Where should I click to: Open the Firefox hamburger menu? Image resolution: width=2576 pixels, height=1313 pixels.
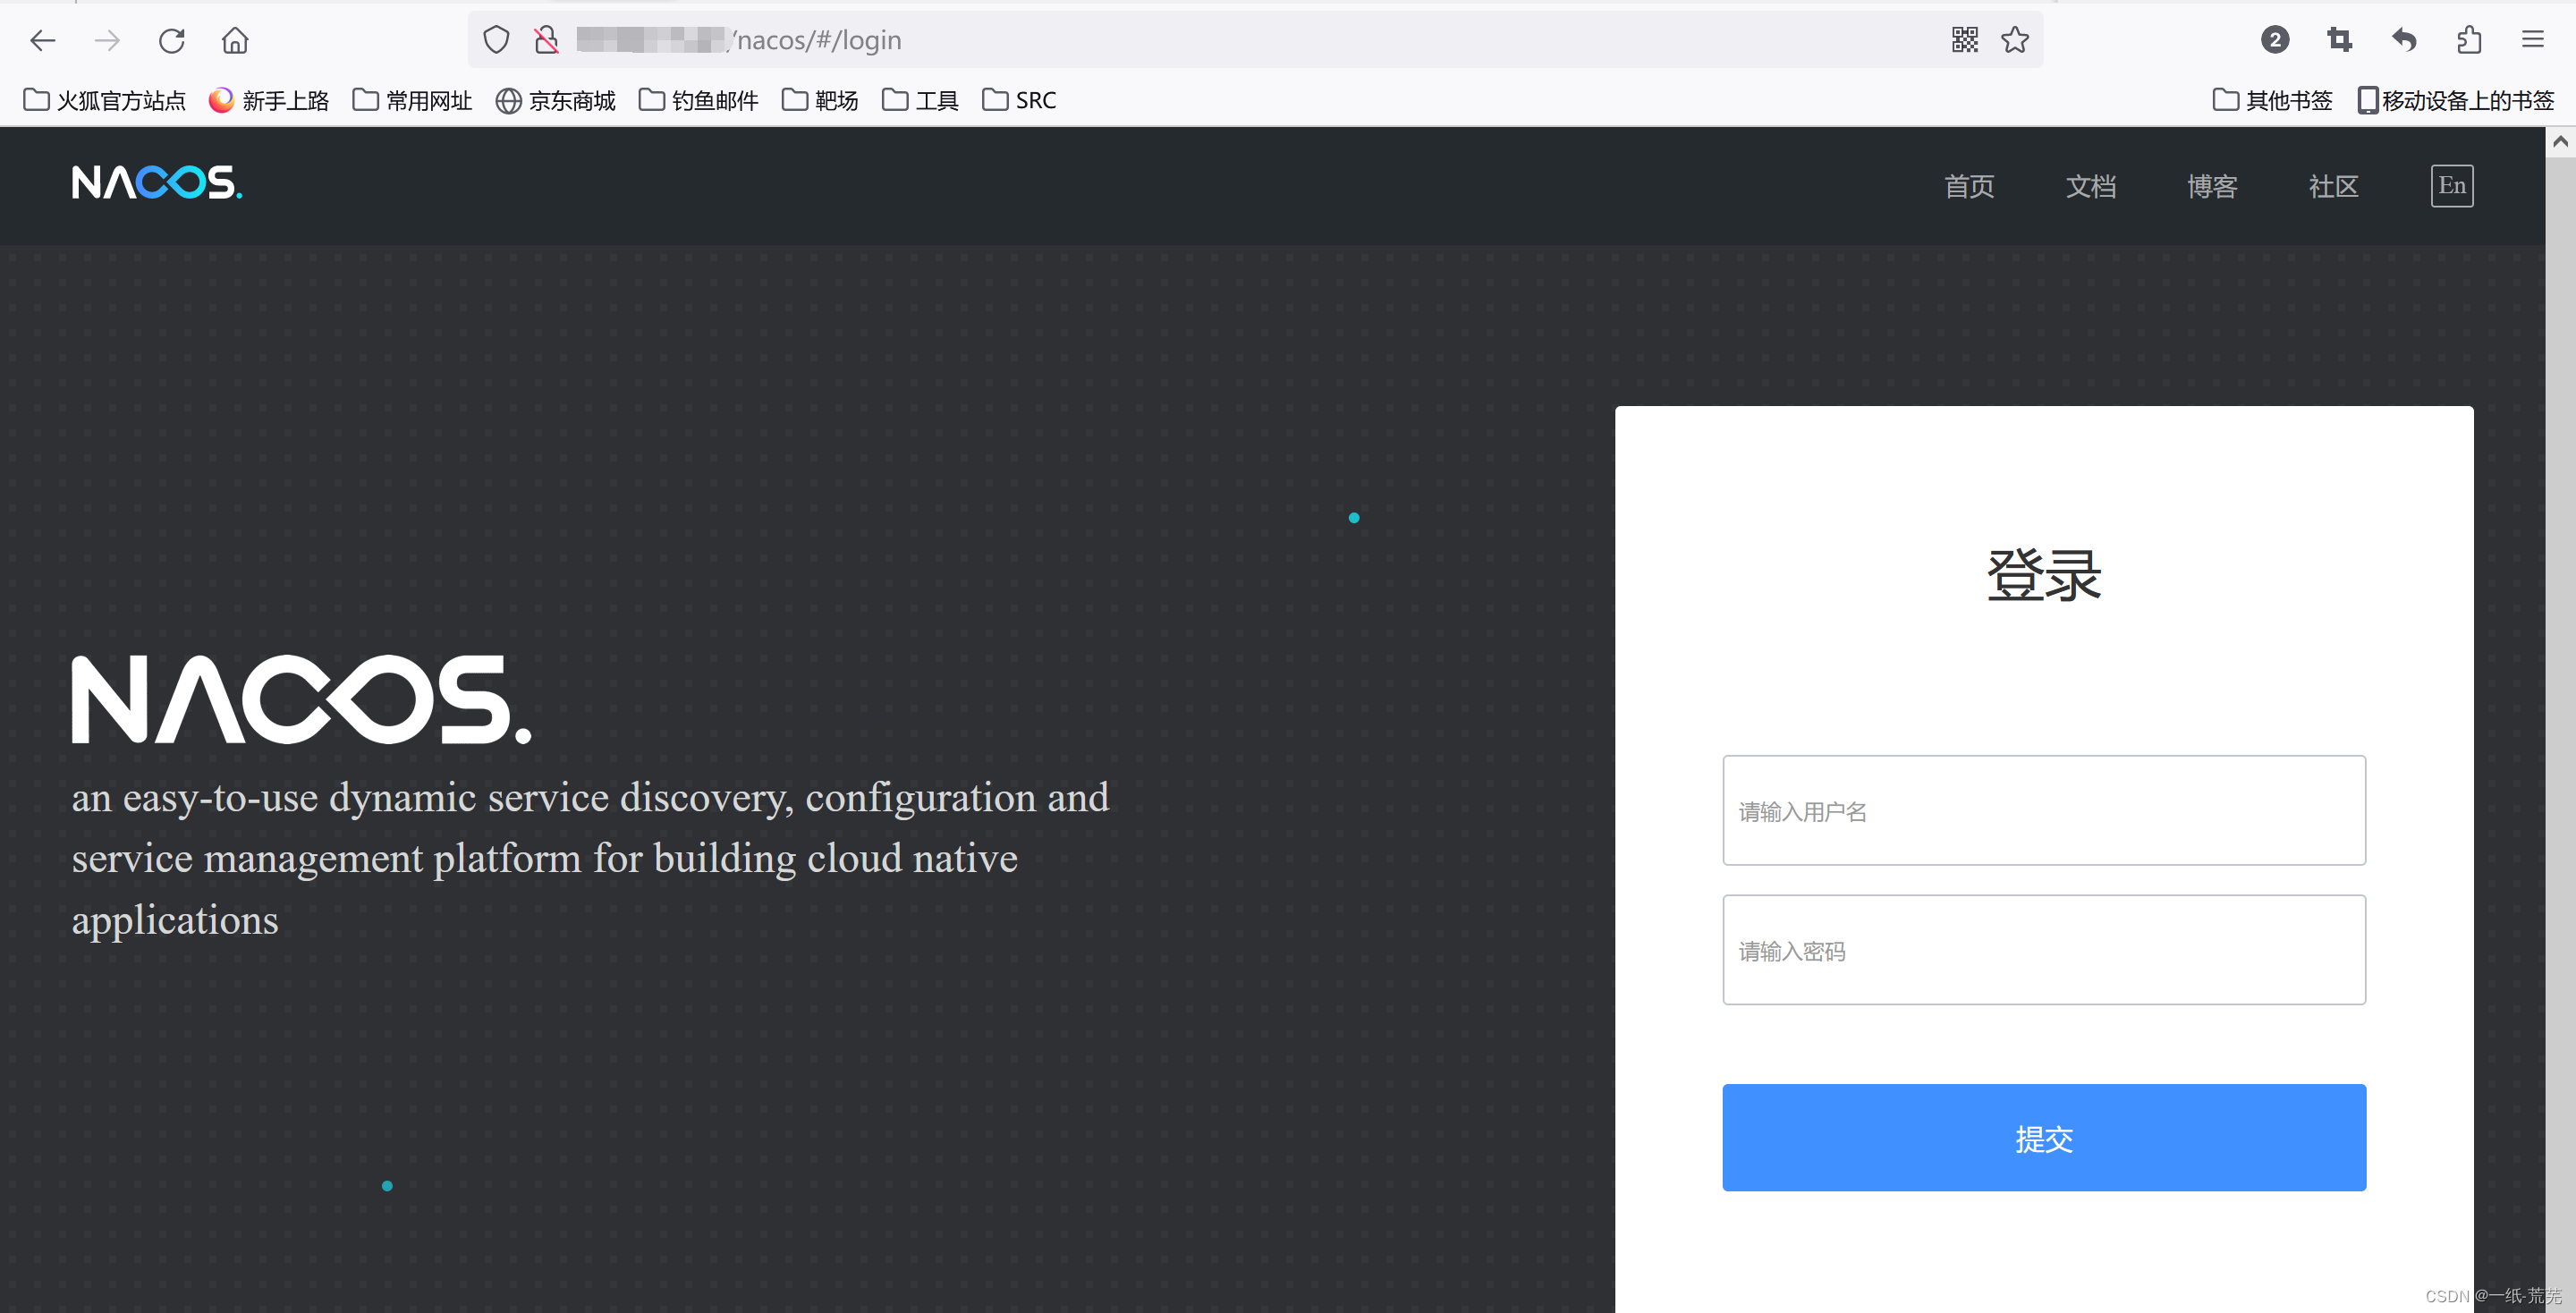(2532, 40)
